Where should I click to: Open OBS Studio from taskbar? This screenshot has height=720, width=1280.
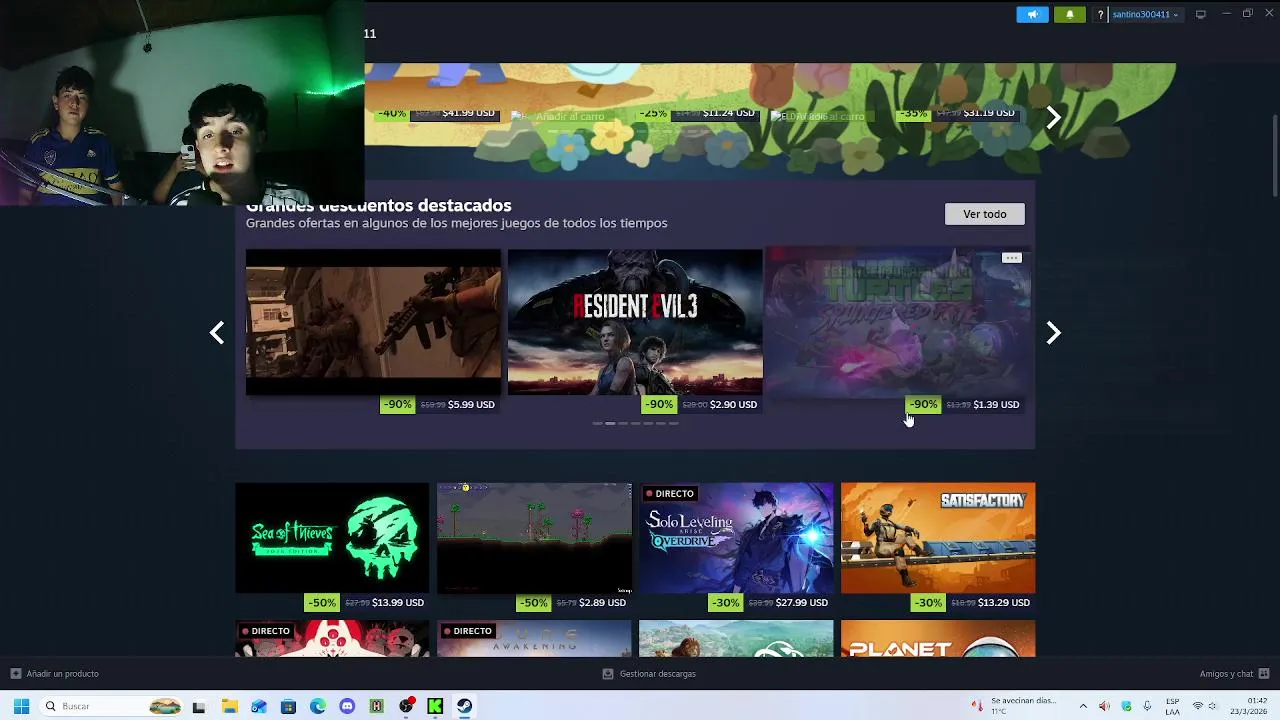point(406,706)
